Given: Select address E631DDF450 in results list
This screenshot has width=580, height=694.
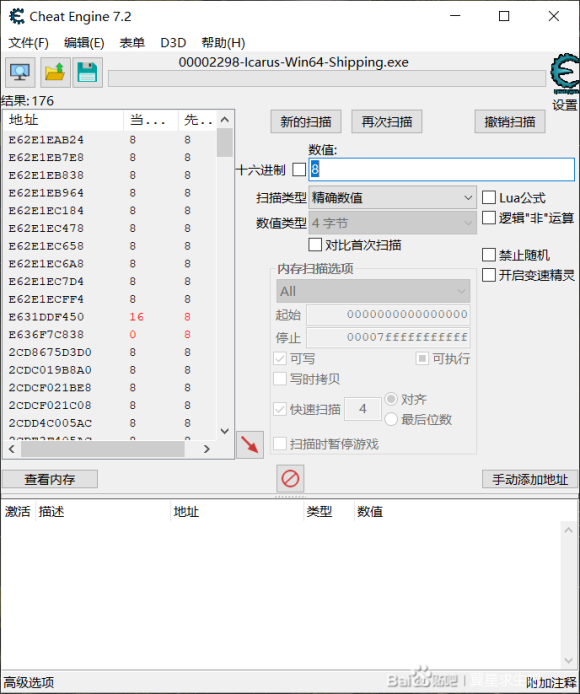Looking at the screenshot, I should tap(46, 317).
